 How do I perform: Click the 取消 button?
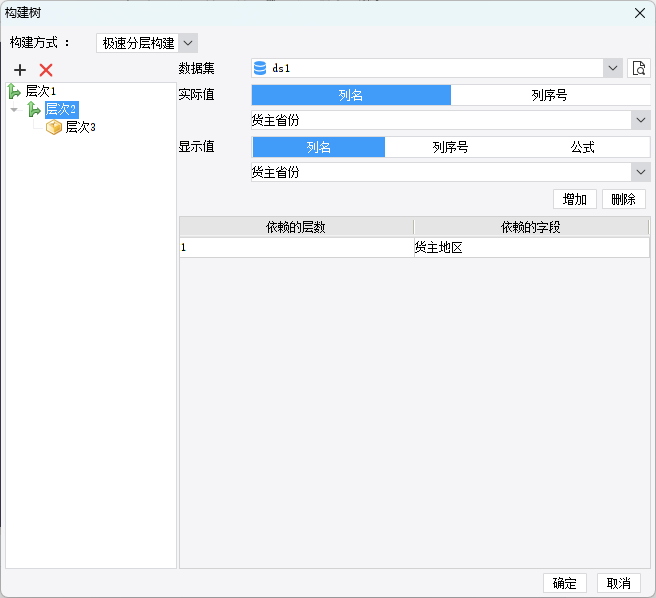pyautogui.click(x=618, y=583)
